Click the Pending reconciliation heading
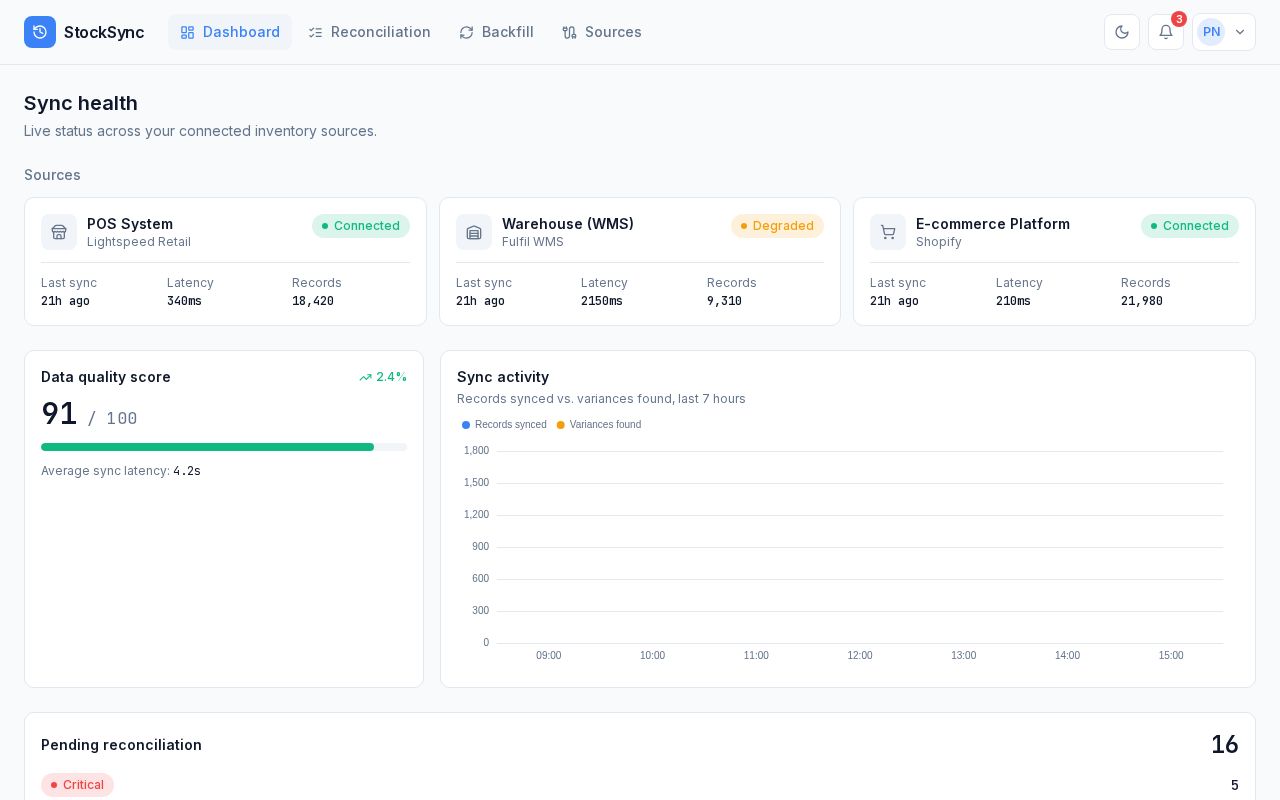 tap(121, 745)
